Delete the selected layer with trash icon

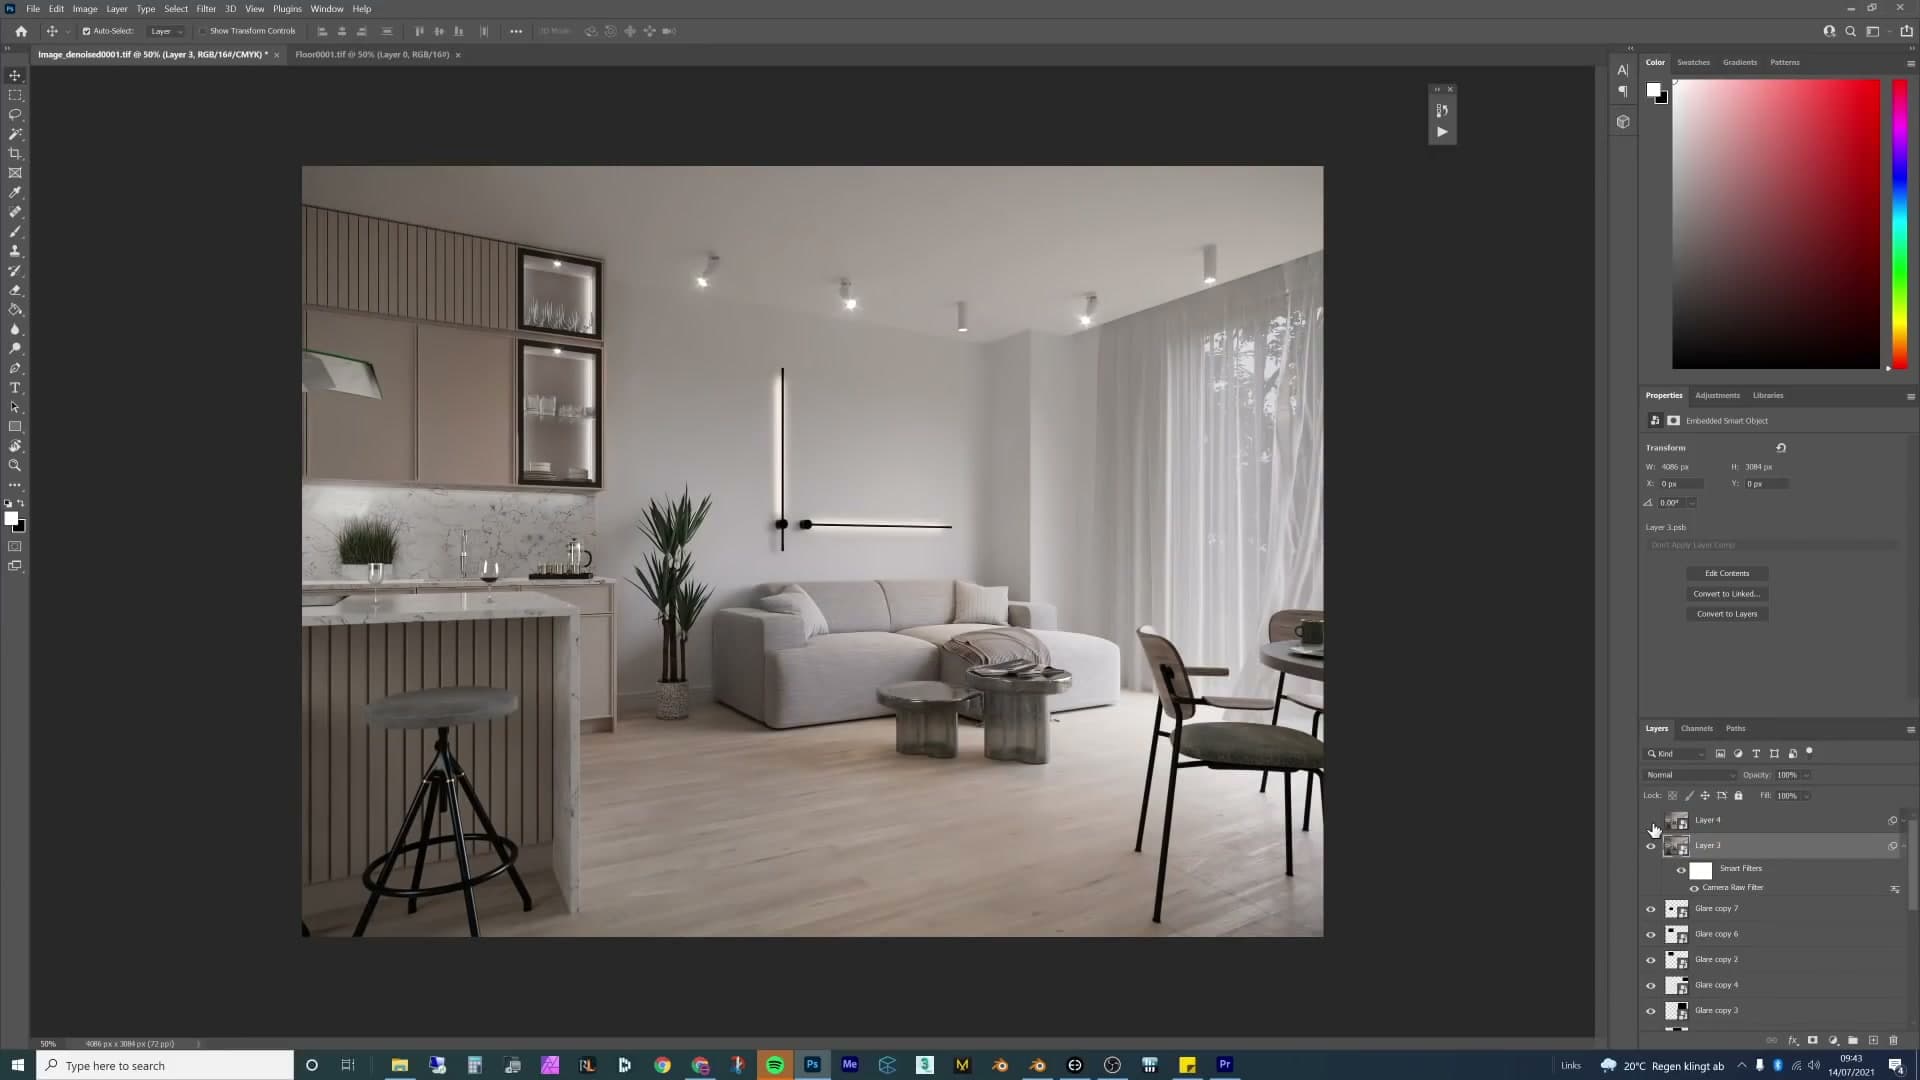coord(1893,1040)
